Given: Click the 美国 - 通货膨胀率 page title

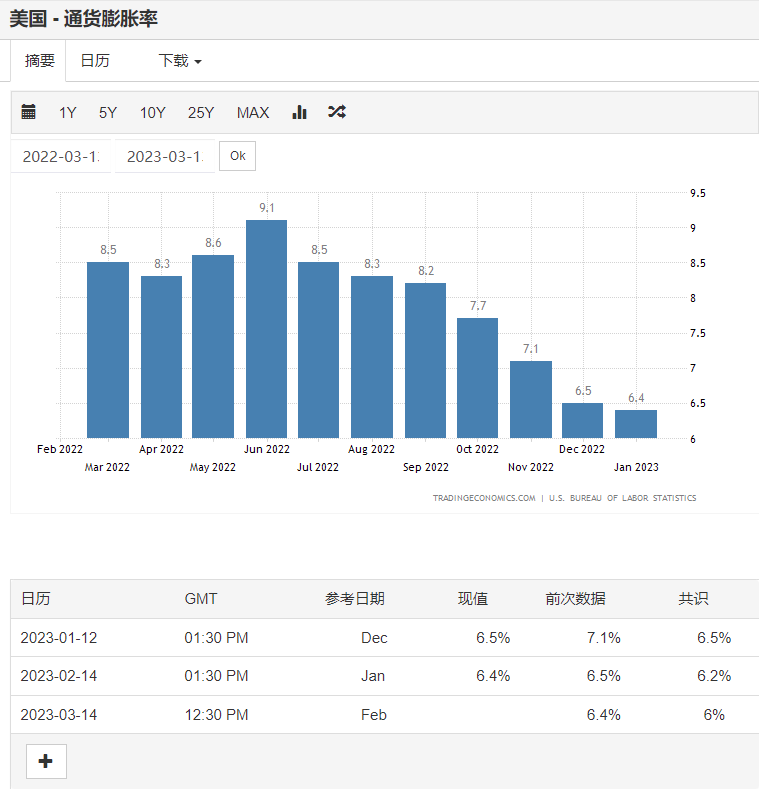Looking at the screenshot, I should 84,19.
